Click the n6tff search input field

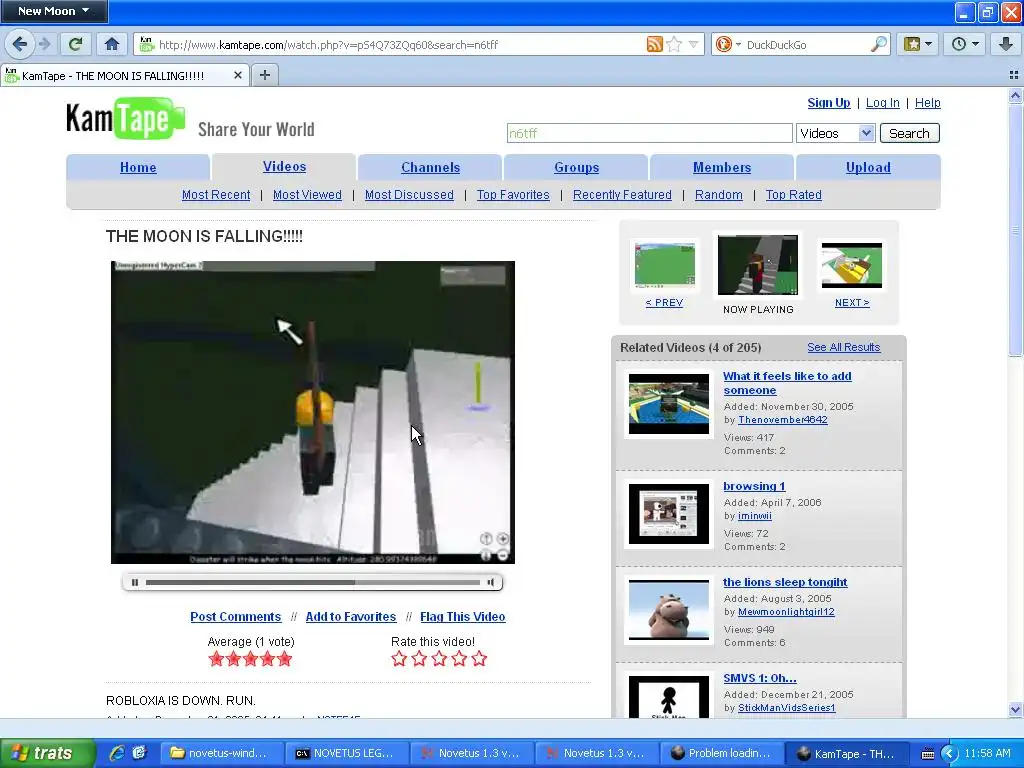tap(649, 133)
